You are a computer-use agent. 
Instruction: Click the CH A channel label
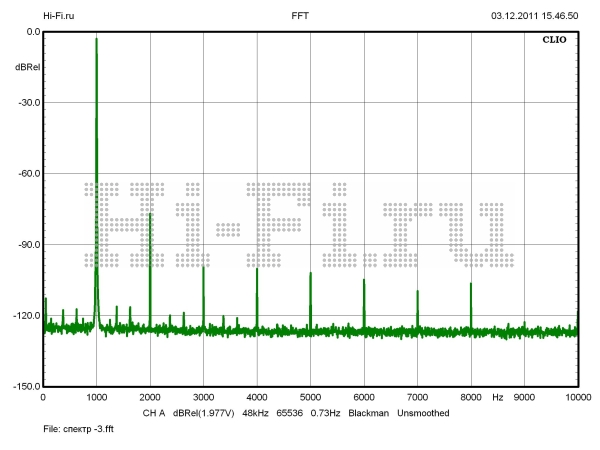(153, 412)
